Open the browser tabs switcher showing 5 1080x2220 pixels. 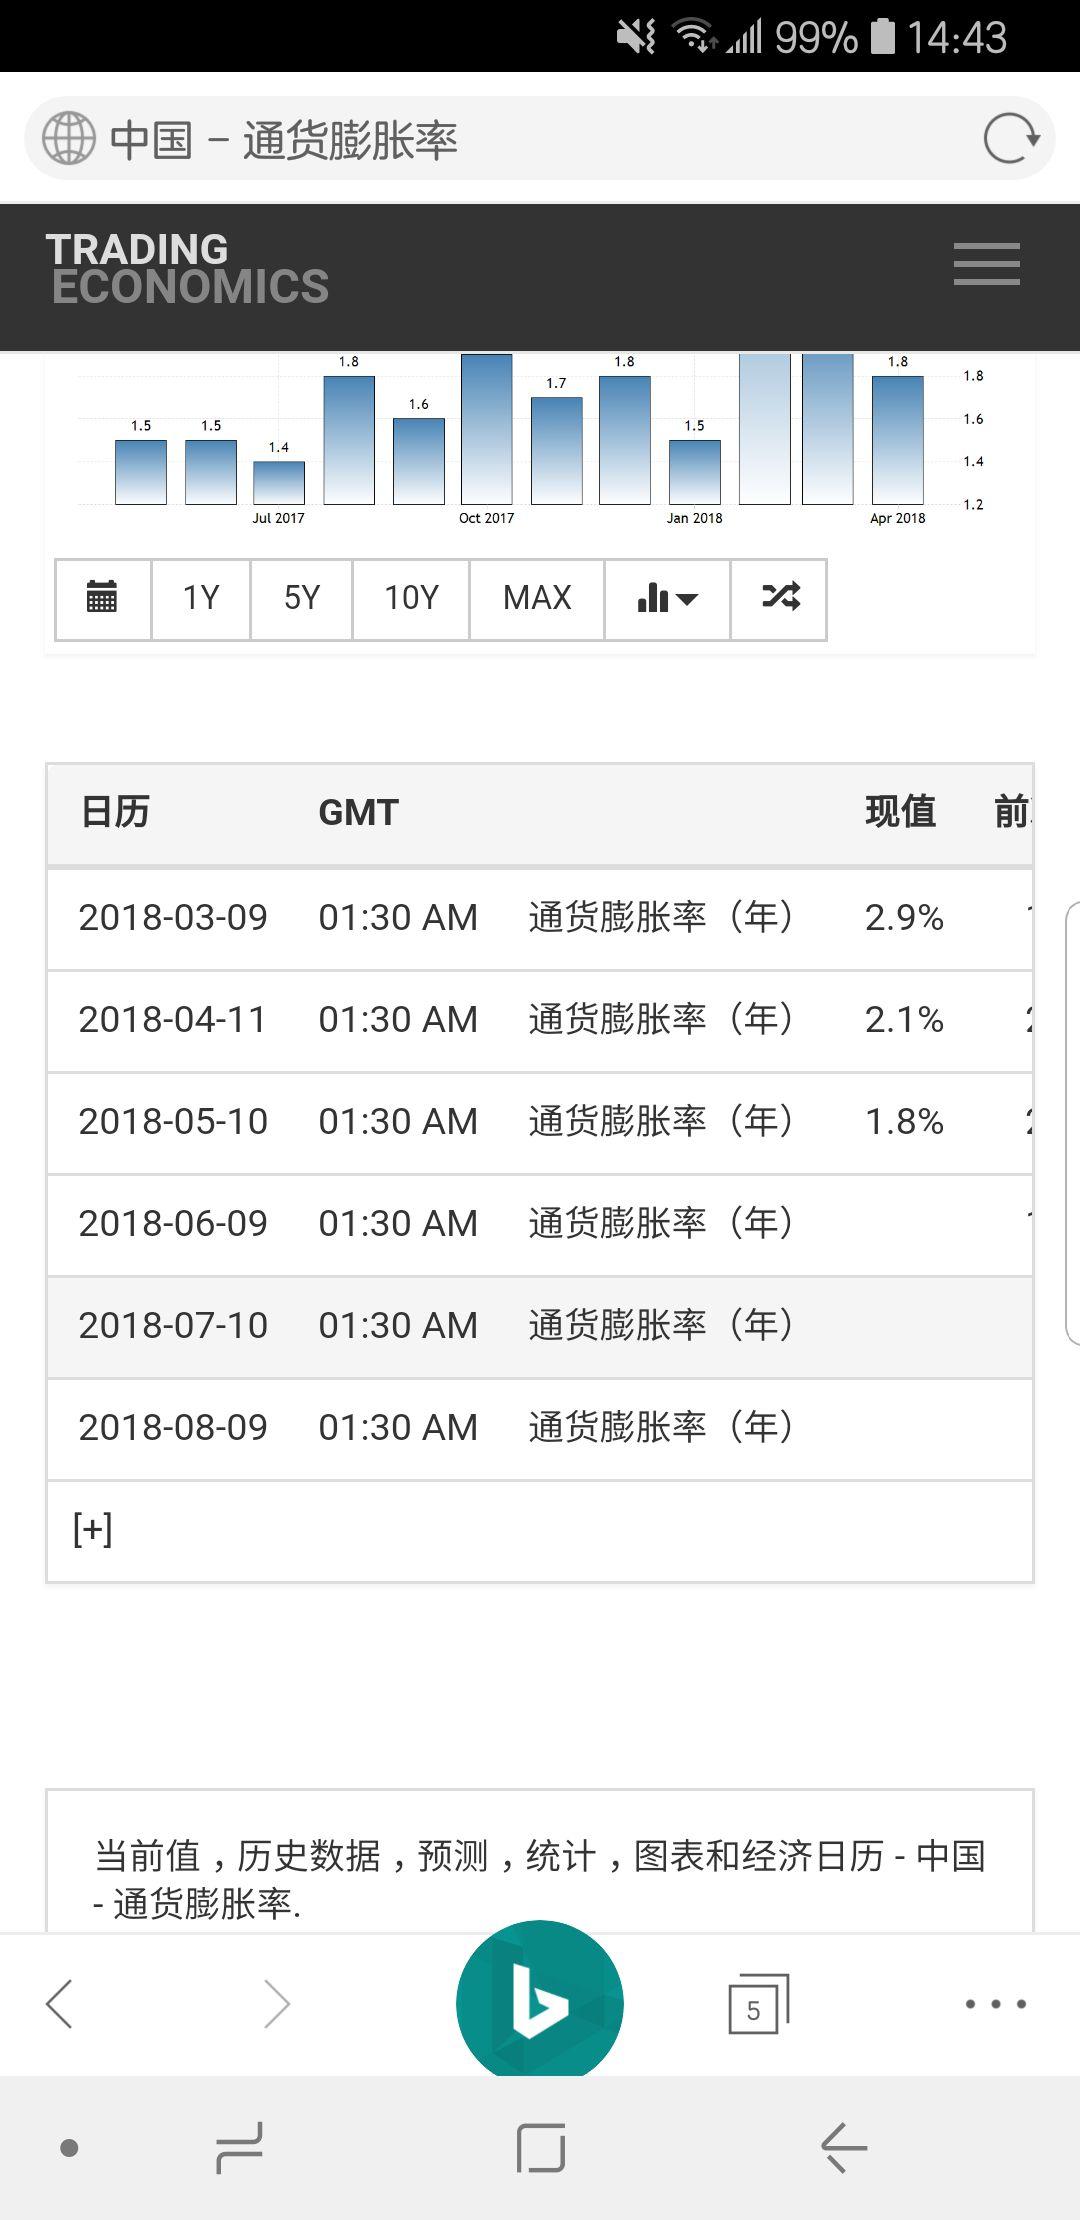758,2003
